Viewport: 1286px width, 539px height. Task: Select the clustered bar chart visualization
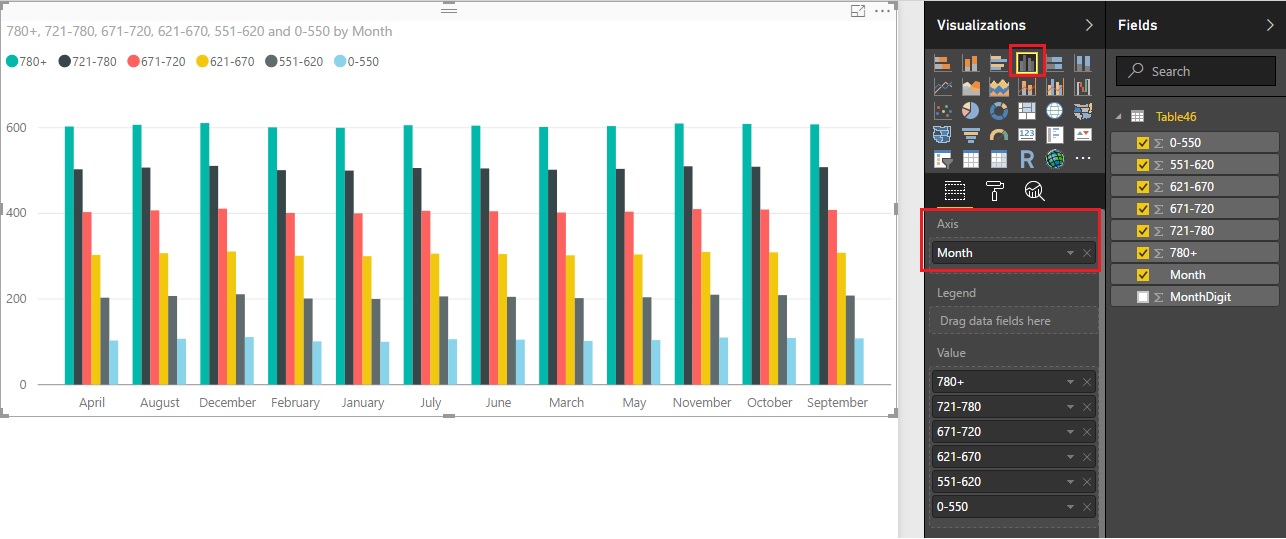pyautogui.click(x=998, y=63)
